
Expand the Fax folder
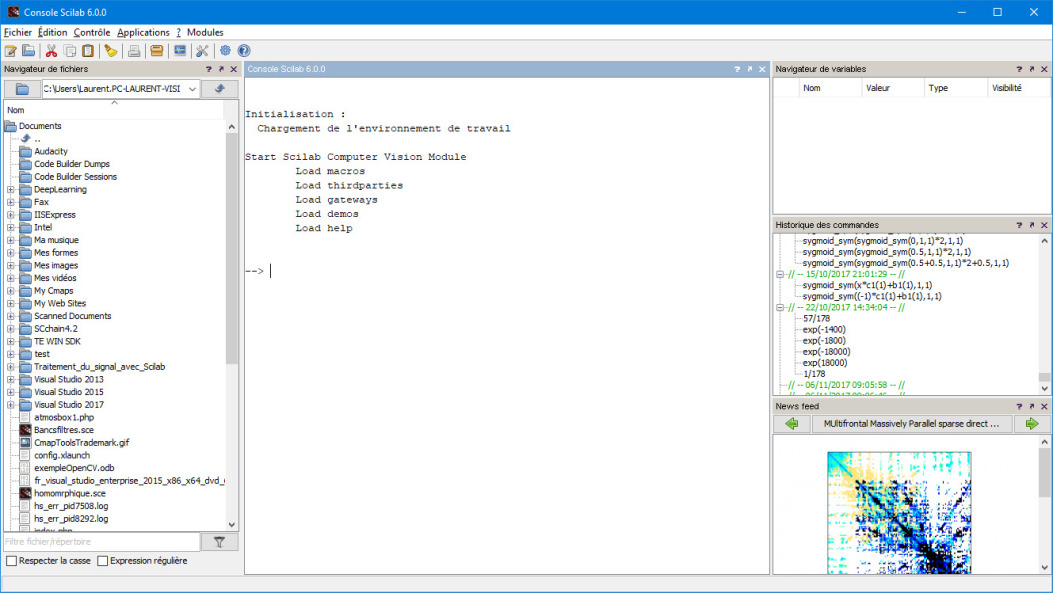tap(11, 202)
